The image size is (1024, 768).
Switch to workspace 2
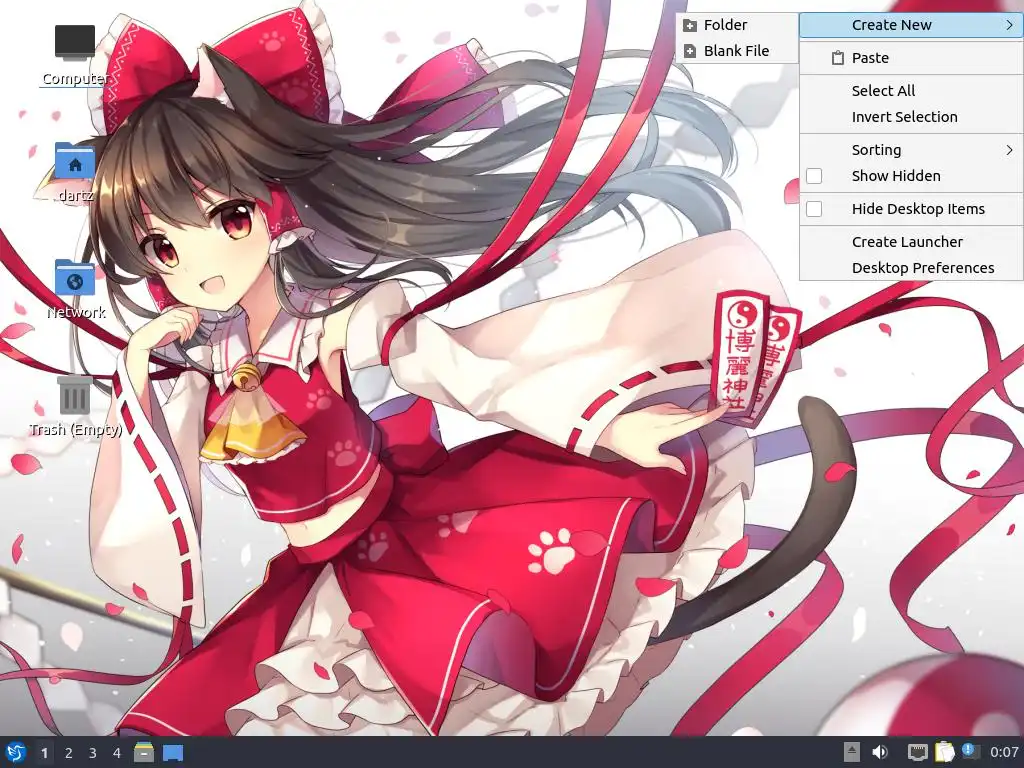point(69,753)
